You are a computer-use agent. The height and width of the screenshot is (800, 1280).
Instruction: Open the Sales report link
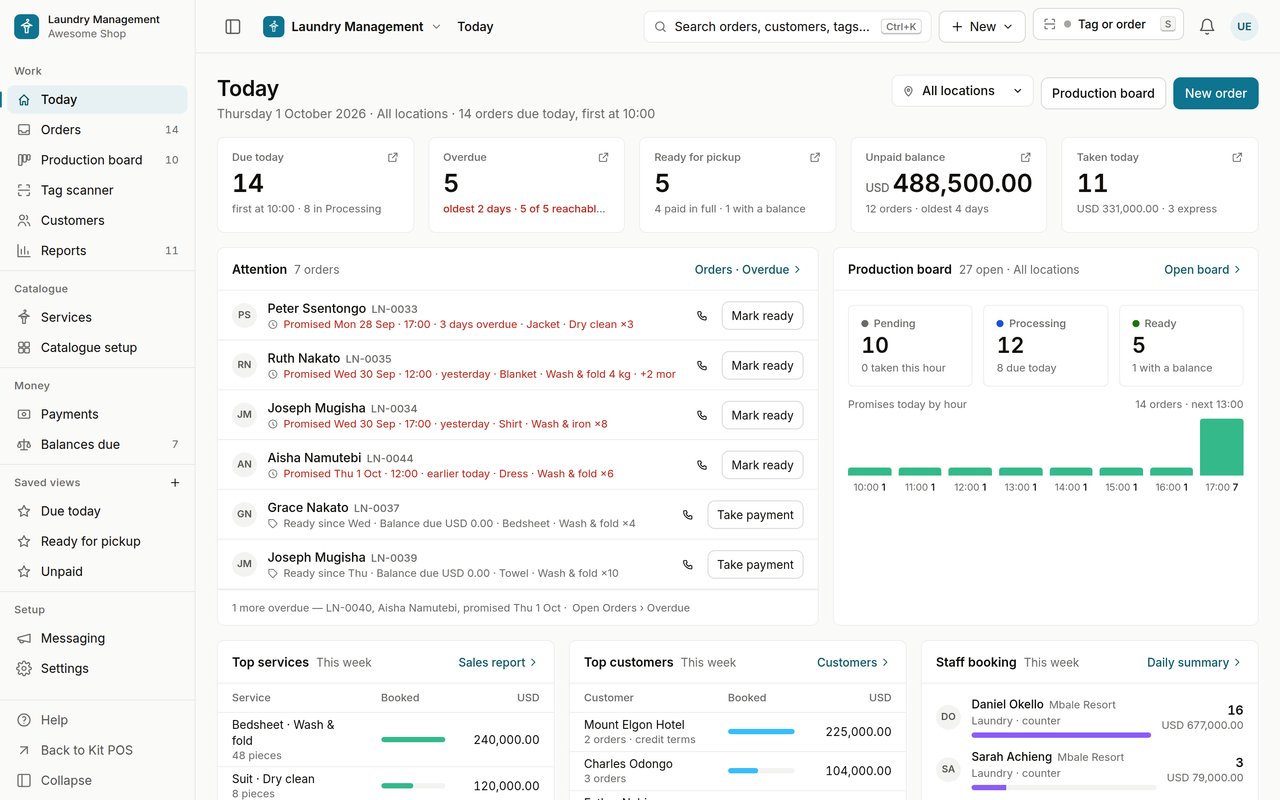pyautogui.click(x=498, y=662)
